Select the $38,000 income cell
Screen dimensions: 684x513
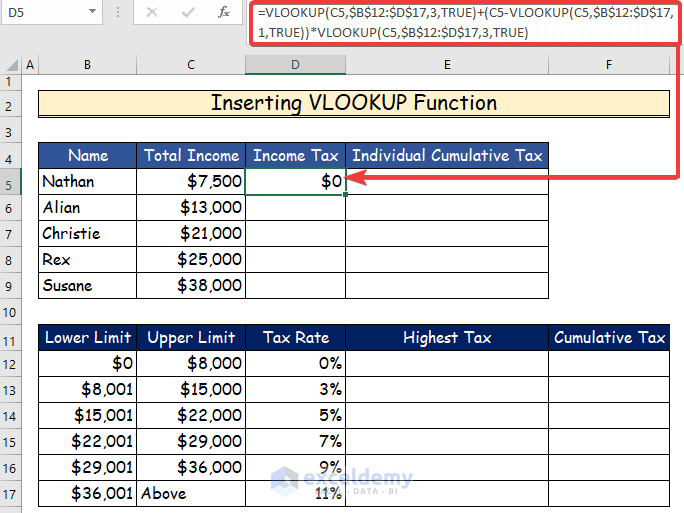191,286
